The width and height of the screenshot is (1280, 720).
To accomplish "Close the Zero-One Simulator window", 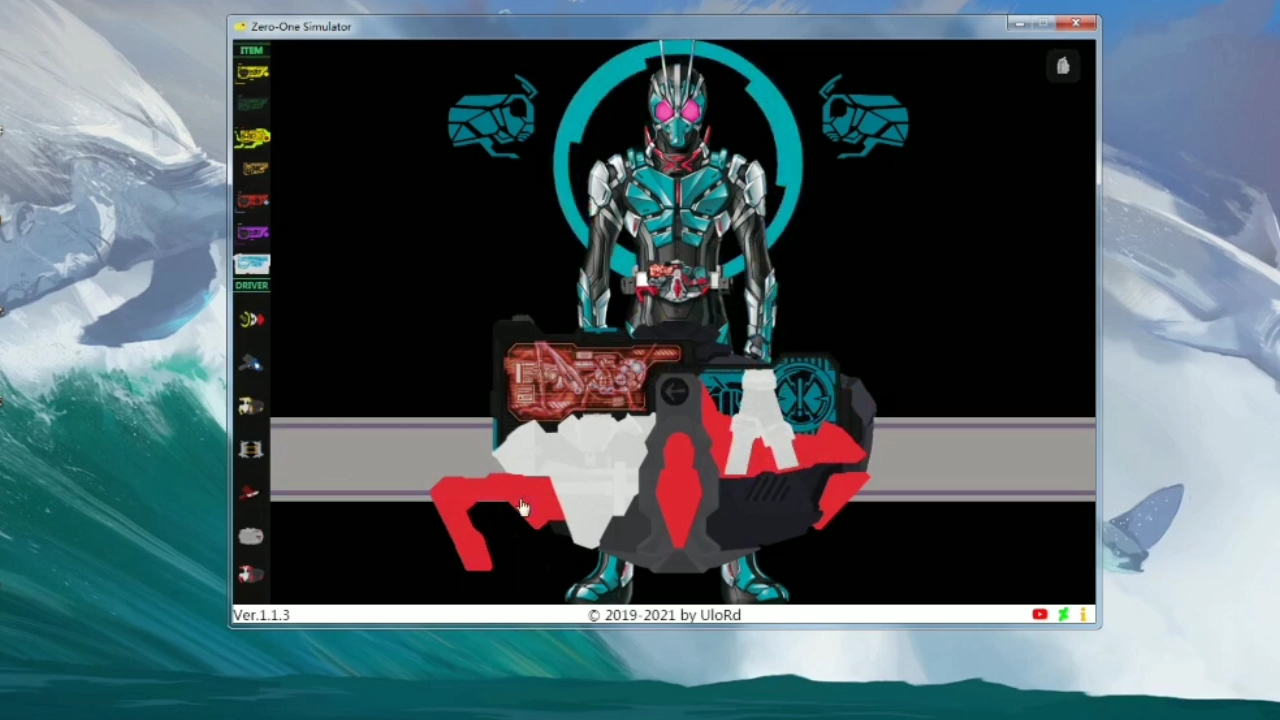I will pos(1076,24).
